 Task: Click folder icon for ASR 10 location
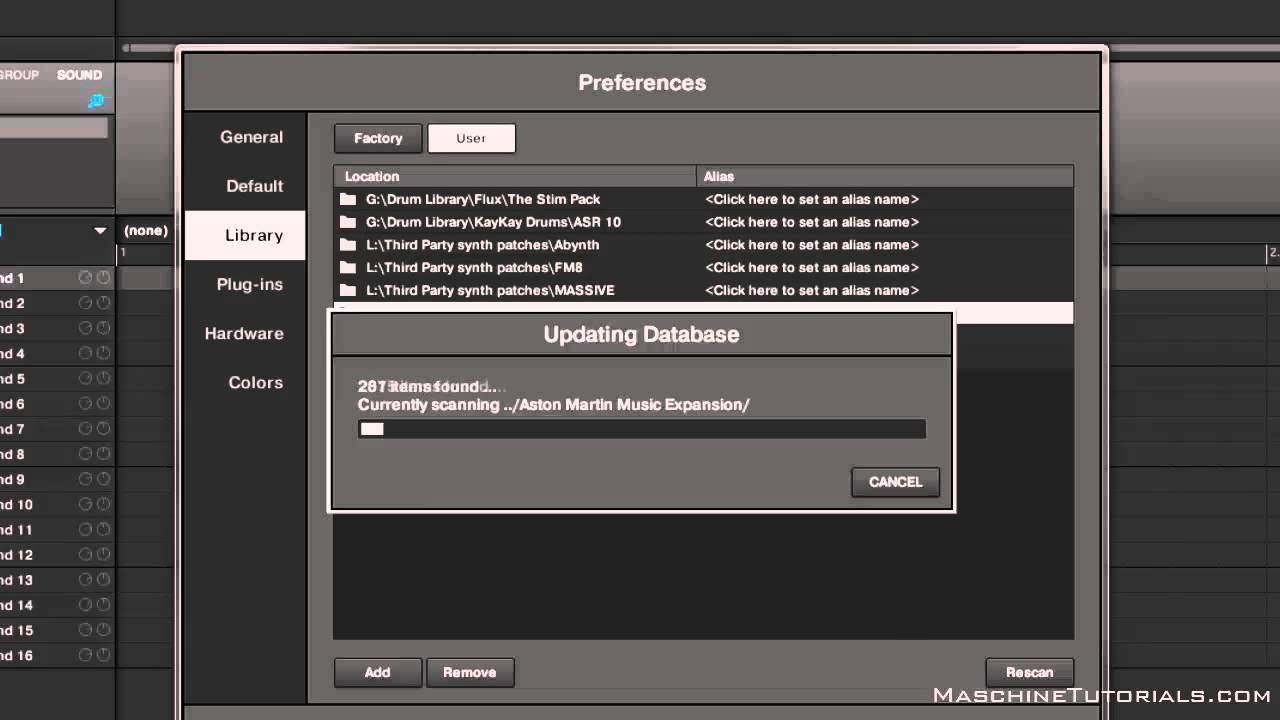click(x=348, y=222)
